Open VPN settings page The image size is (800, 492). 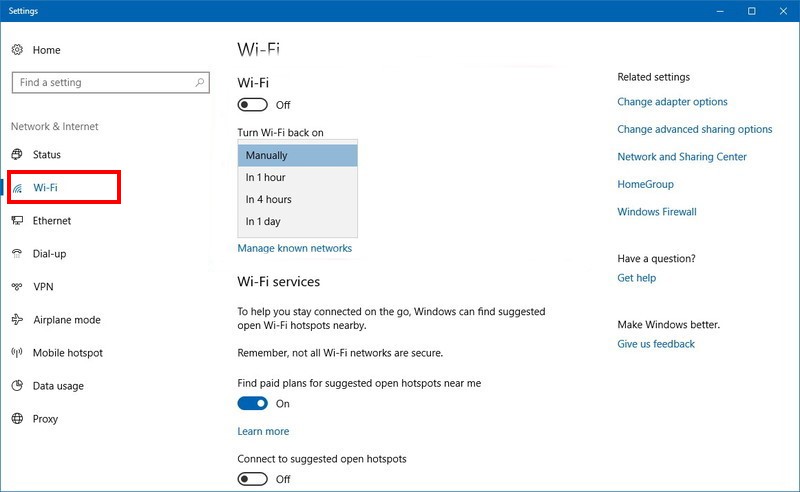(43, 287)
